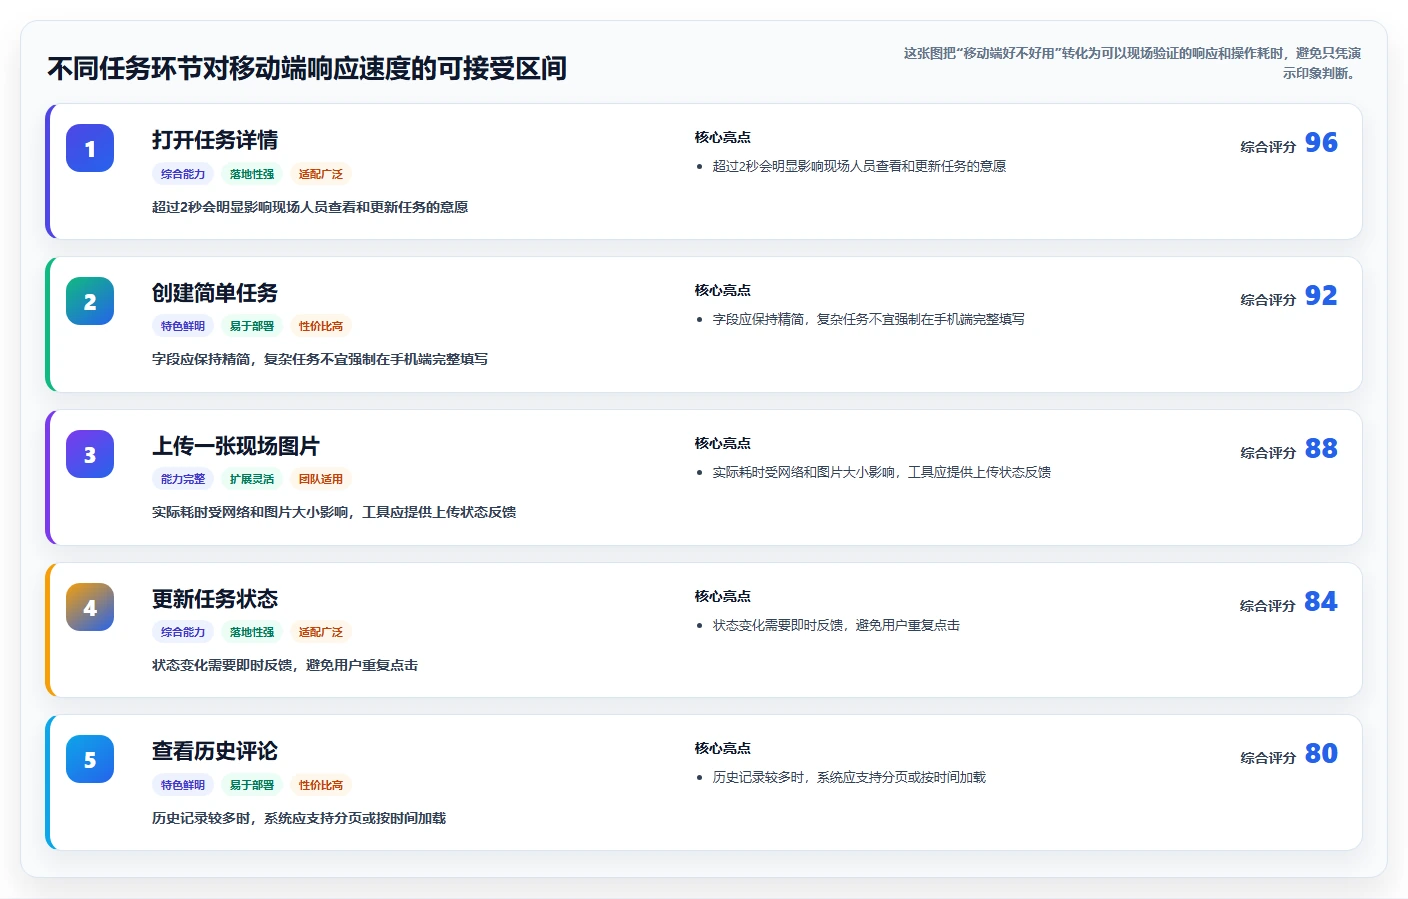The image size is (1408, 899).
Task: Click 特色鲜明 tag under 创建简单任务
Action: (183, 326)
